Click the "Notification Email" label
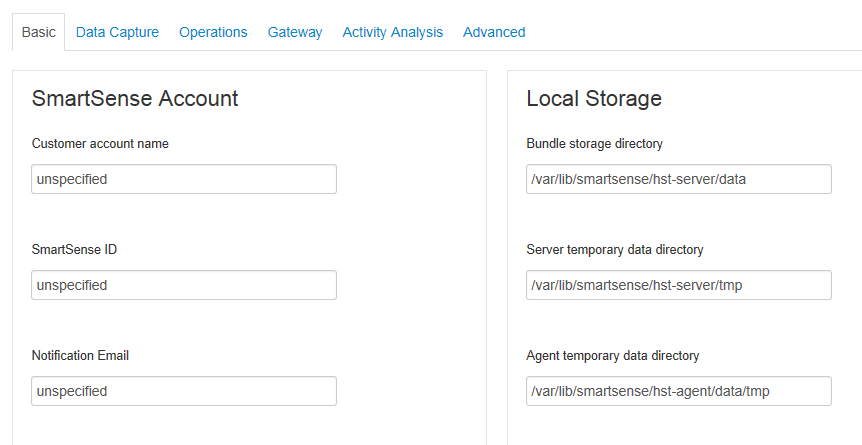This screenshot has width=862, height=445. point(80,355)
